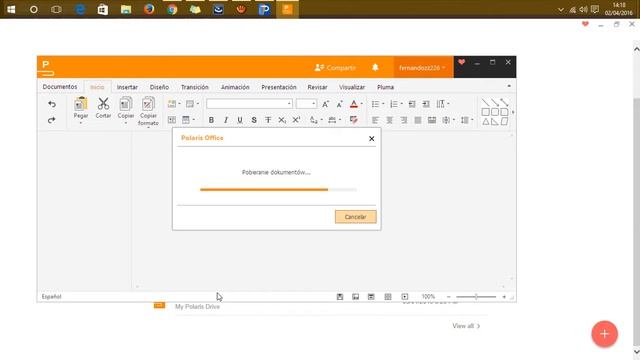Apply red font color A icon
This screenshot has width=640, height=360.
[354, 104]
